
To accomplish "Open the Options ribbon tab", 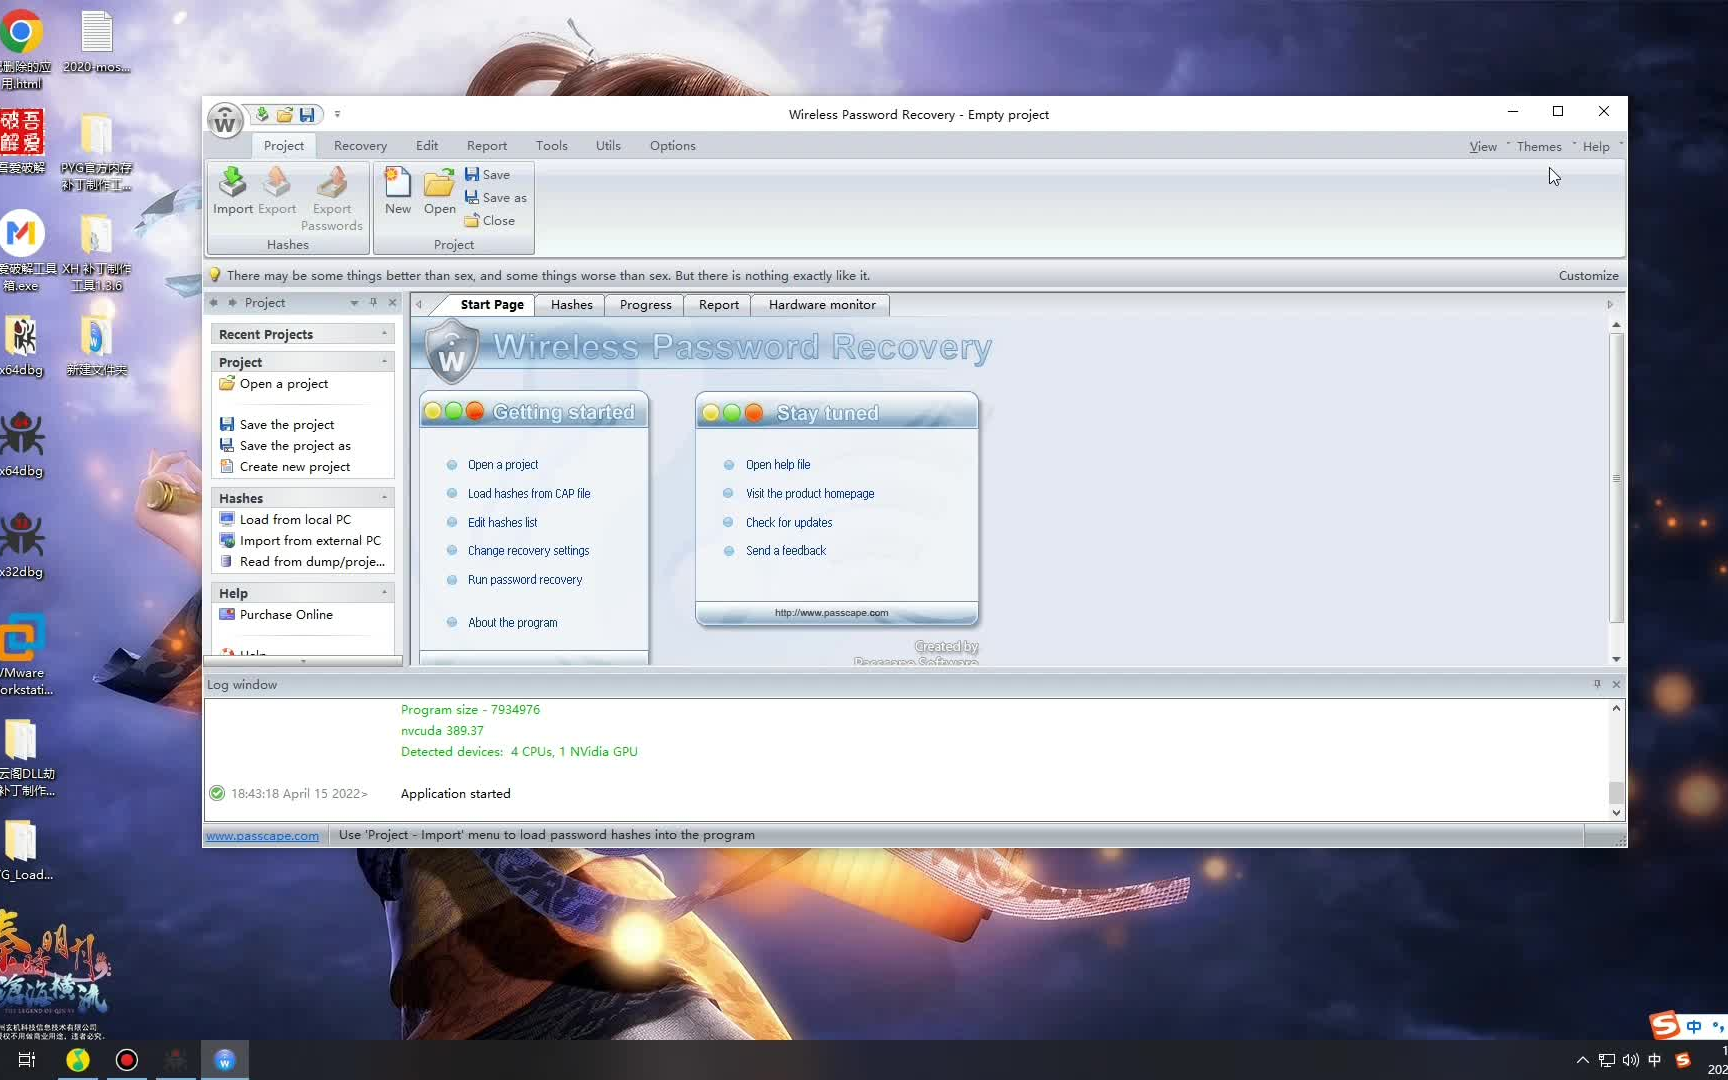I will coord(672,146).
